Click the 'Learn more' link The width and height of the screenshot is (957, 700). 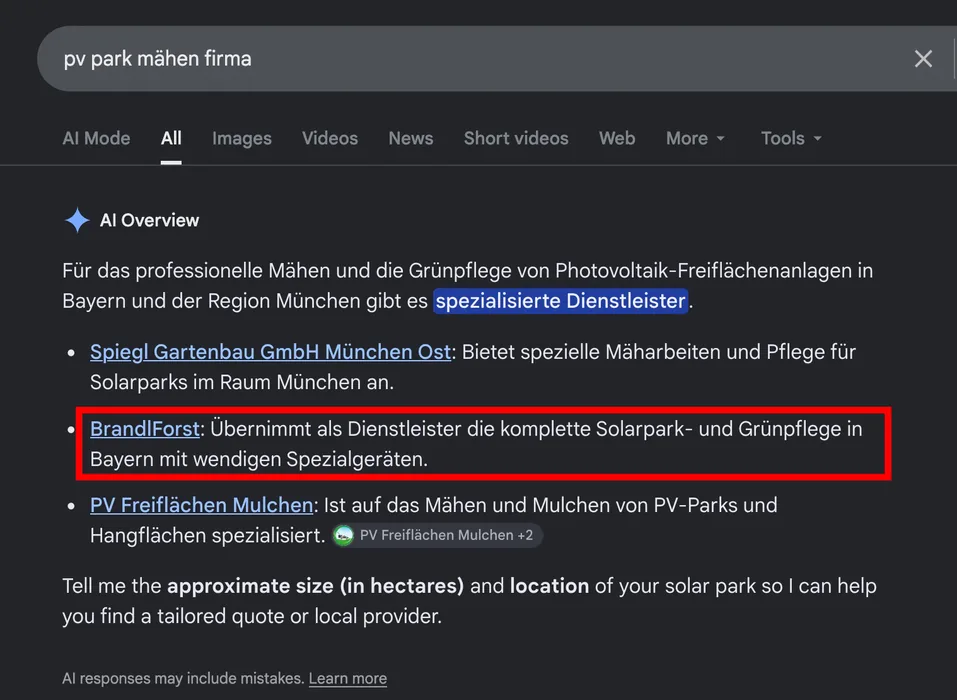(348, 679)
